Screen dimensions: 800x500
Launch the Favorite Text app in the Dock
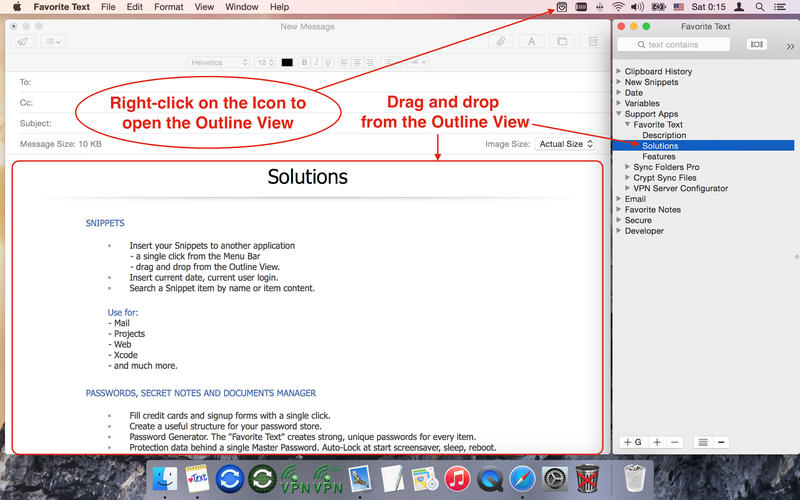(x=197, y=480)
